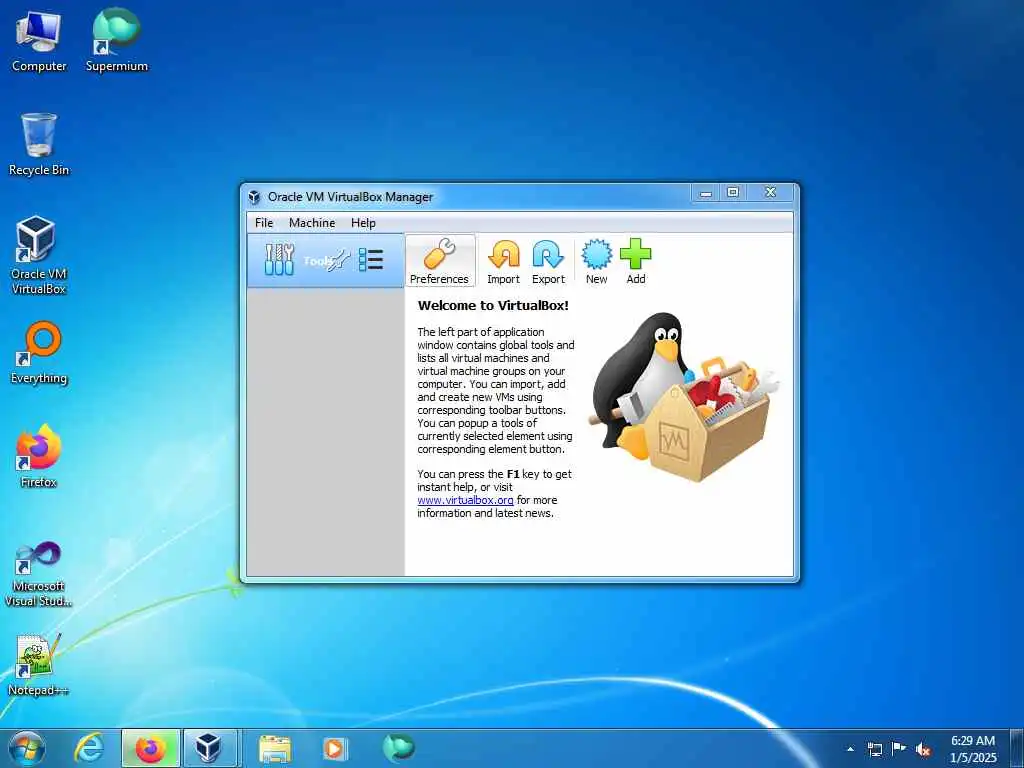Click the Tools pin wrench icon
The image size is (1024, 768).
tap(340, 261)
